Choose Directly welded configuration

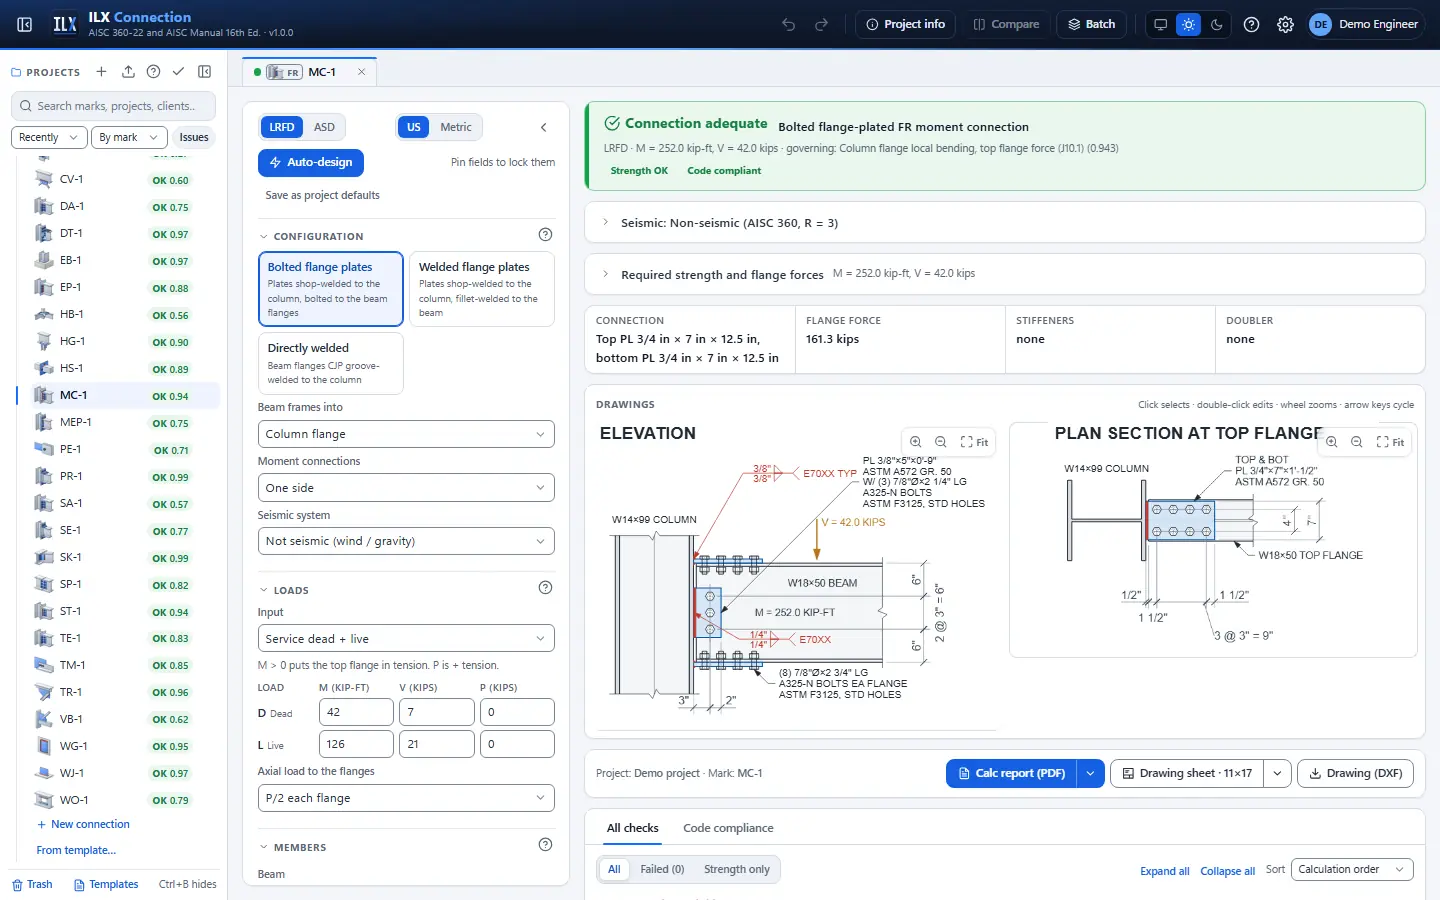(x=331, y=364)
